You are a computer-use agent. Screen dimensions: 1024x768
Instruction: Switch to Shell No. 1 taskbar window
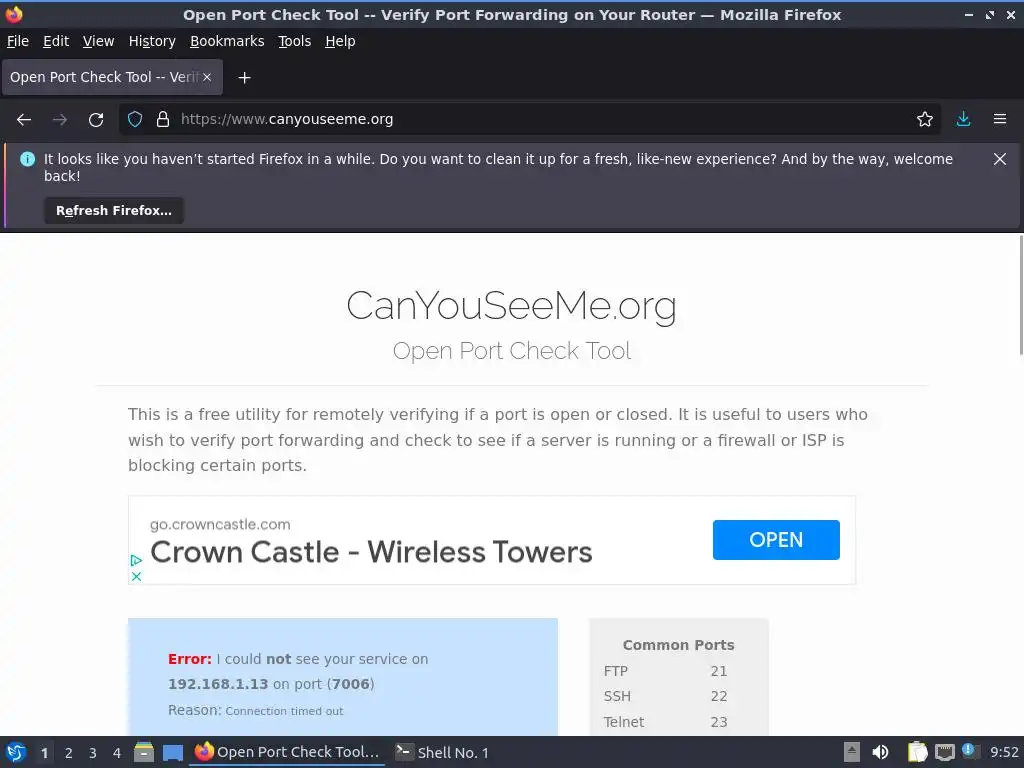coord(443,752)
